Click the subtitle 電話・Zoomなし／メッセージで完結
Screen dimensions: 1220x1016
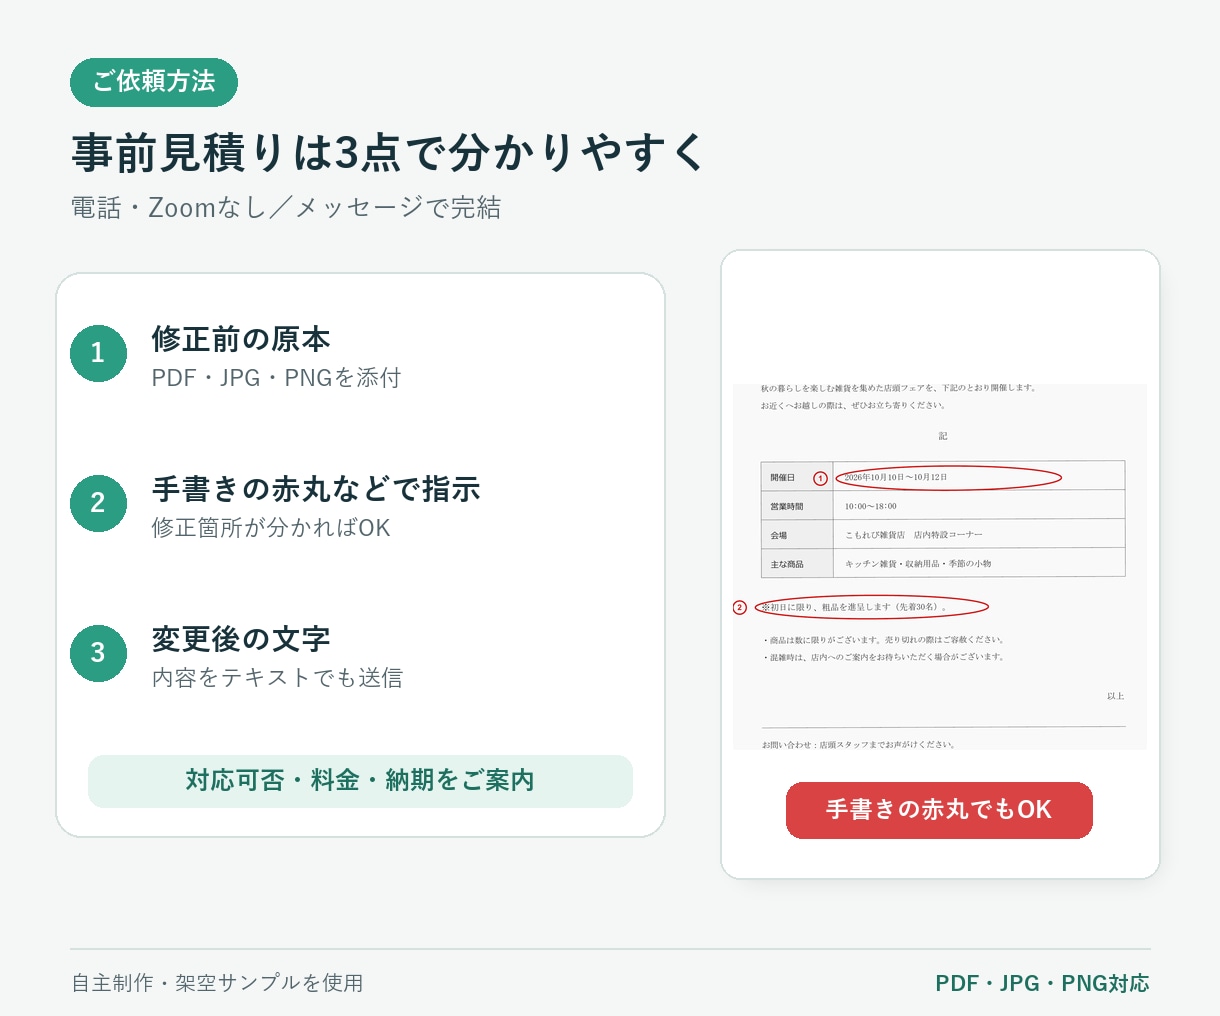pyautogui.click(x=286, y=208)
